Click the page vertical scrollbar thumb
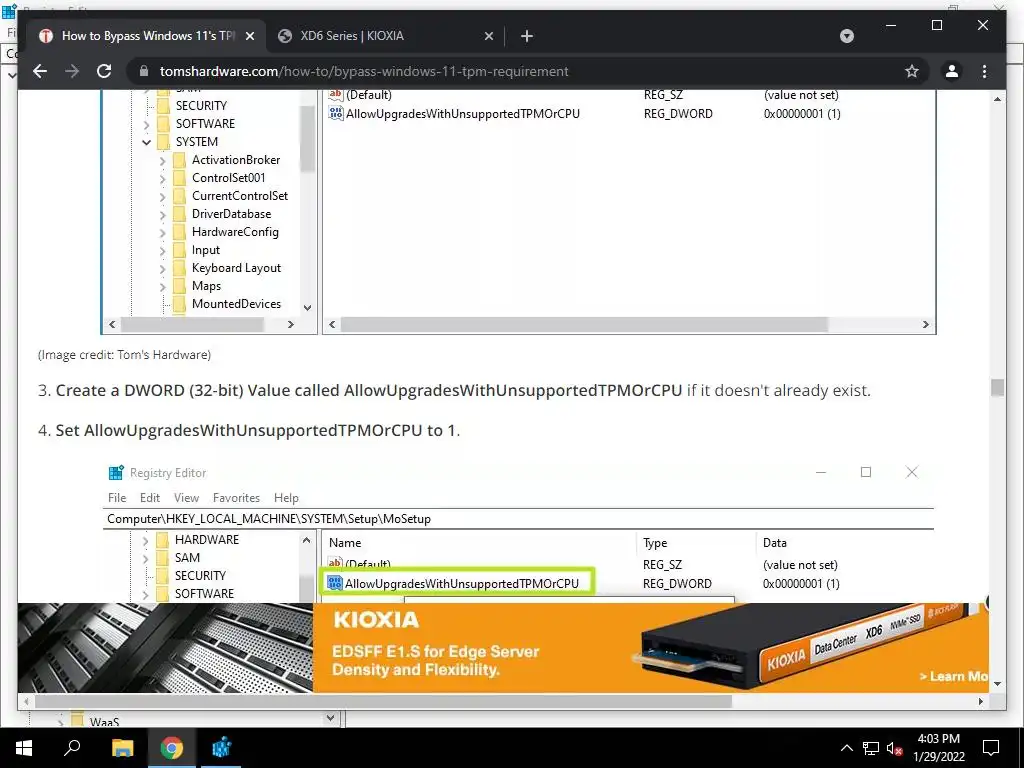Image resolution: width=1024 pixels, height=768 pixels. tap(997, 387)
